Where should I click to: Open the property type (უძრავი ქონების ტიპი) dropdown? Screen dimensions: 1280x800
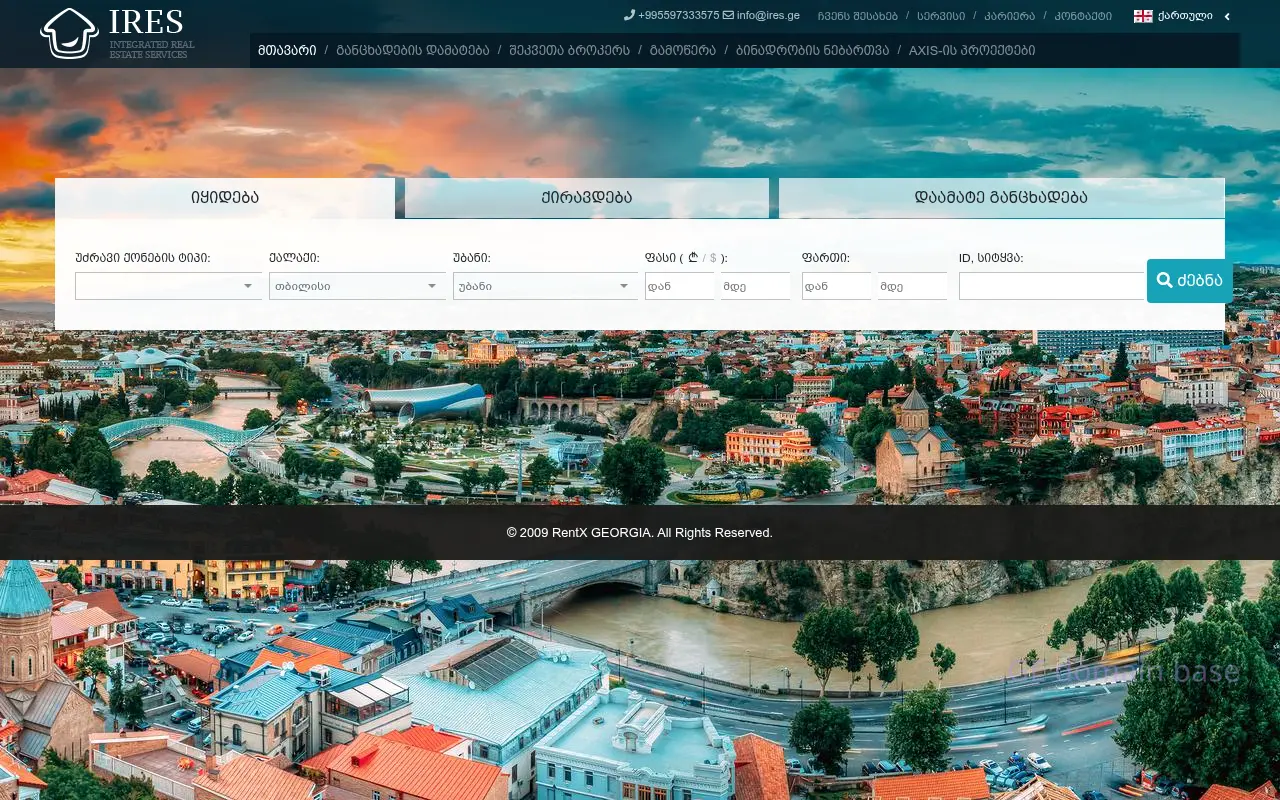click(167, 286)
